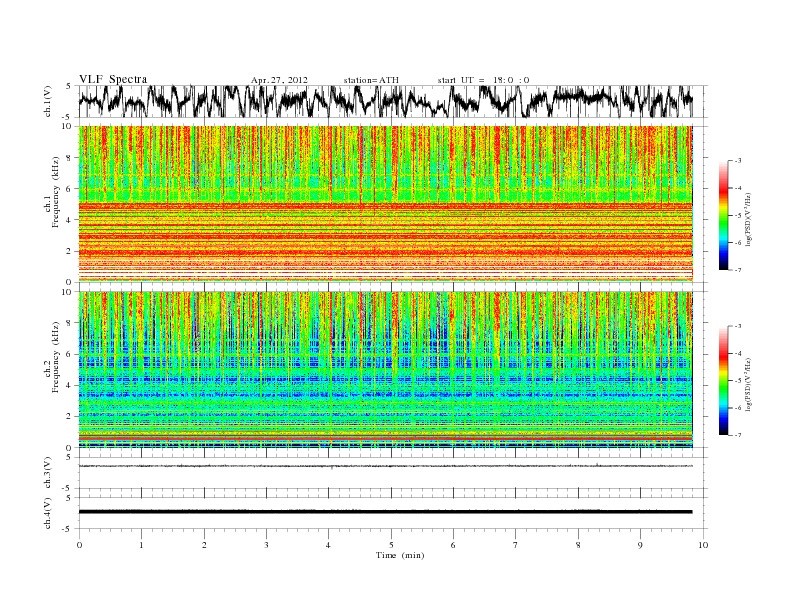Click the "9" tick on the time axis
This screenshot has height=612, width=792.
(x=640, y=545)
